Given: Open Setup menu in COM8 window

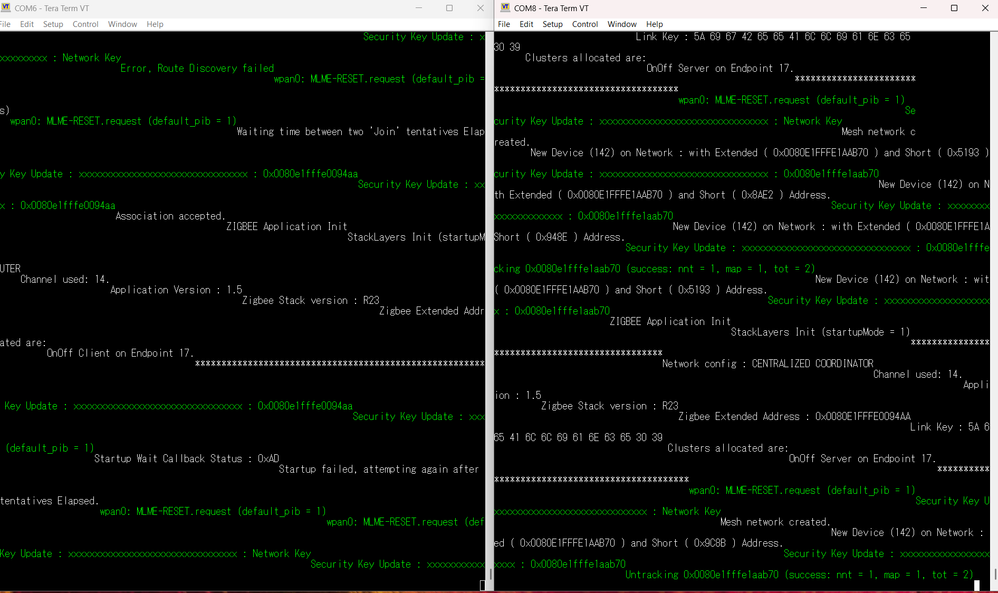Looking at the screenshot, I should point(552,24).
